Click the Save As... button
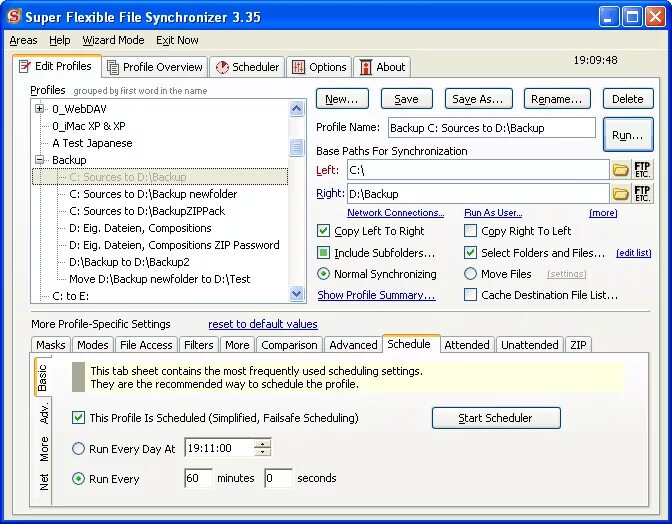 click(x=478, y=99)
